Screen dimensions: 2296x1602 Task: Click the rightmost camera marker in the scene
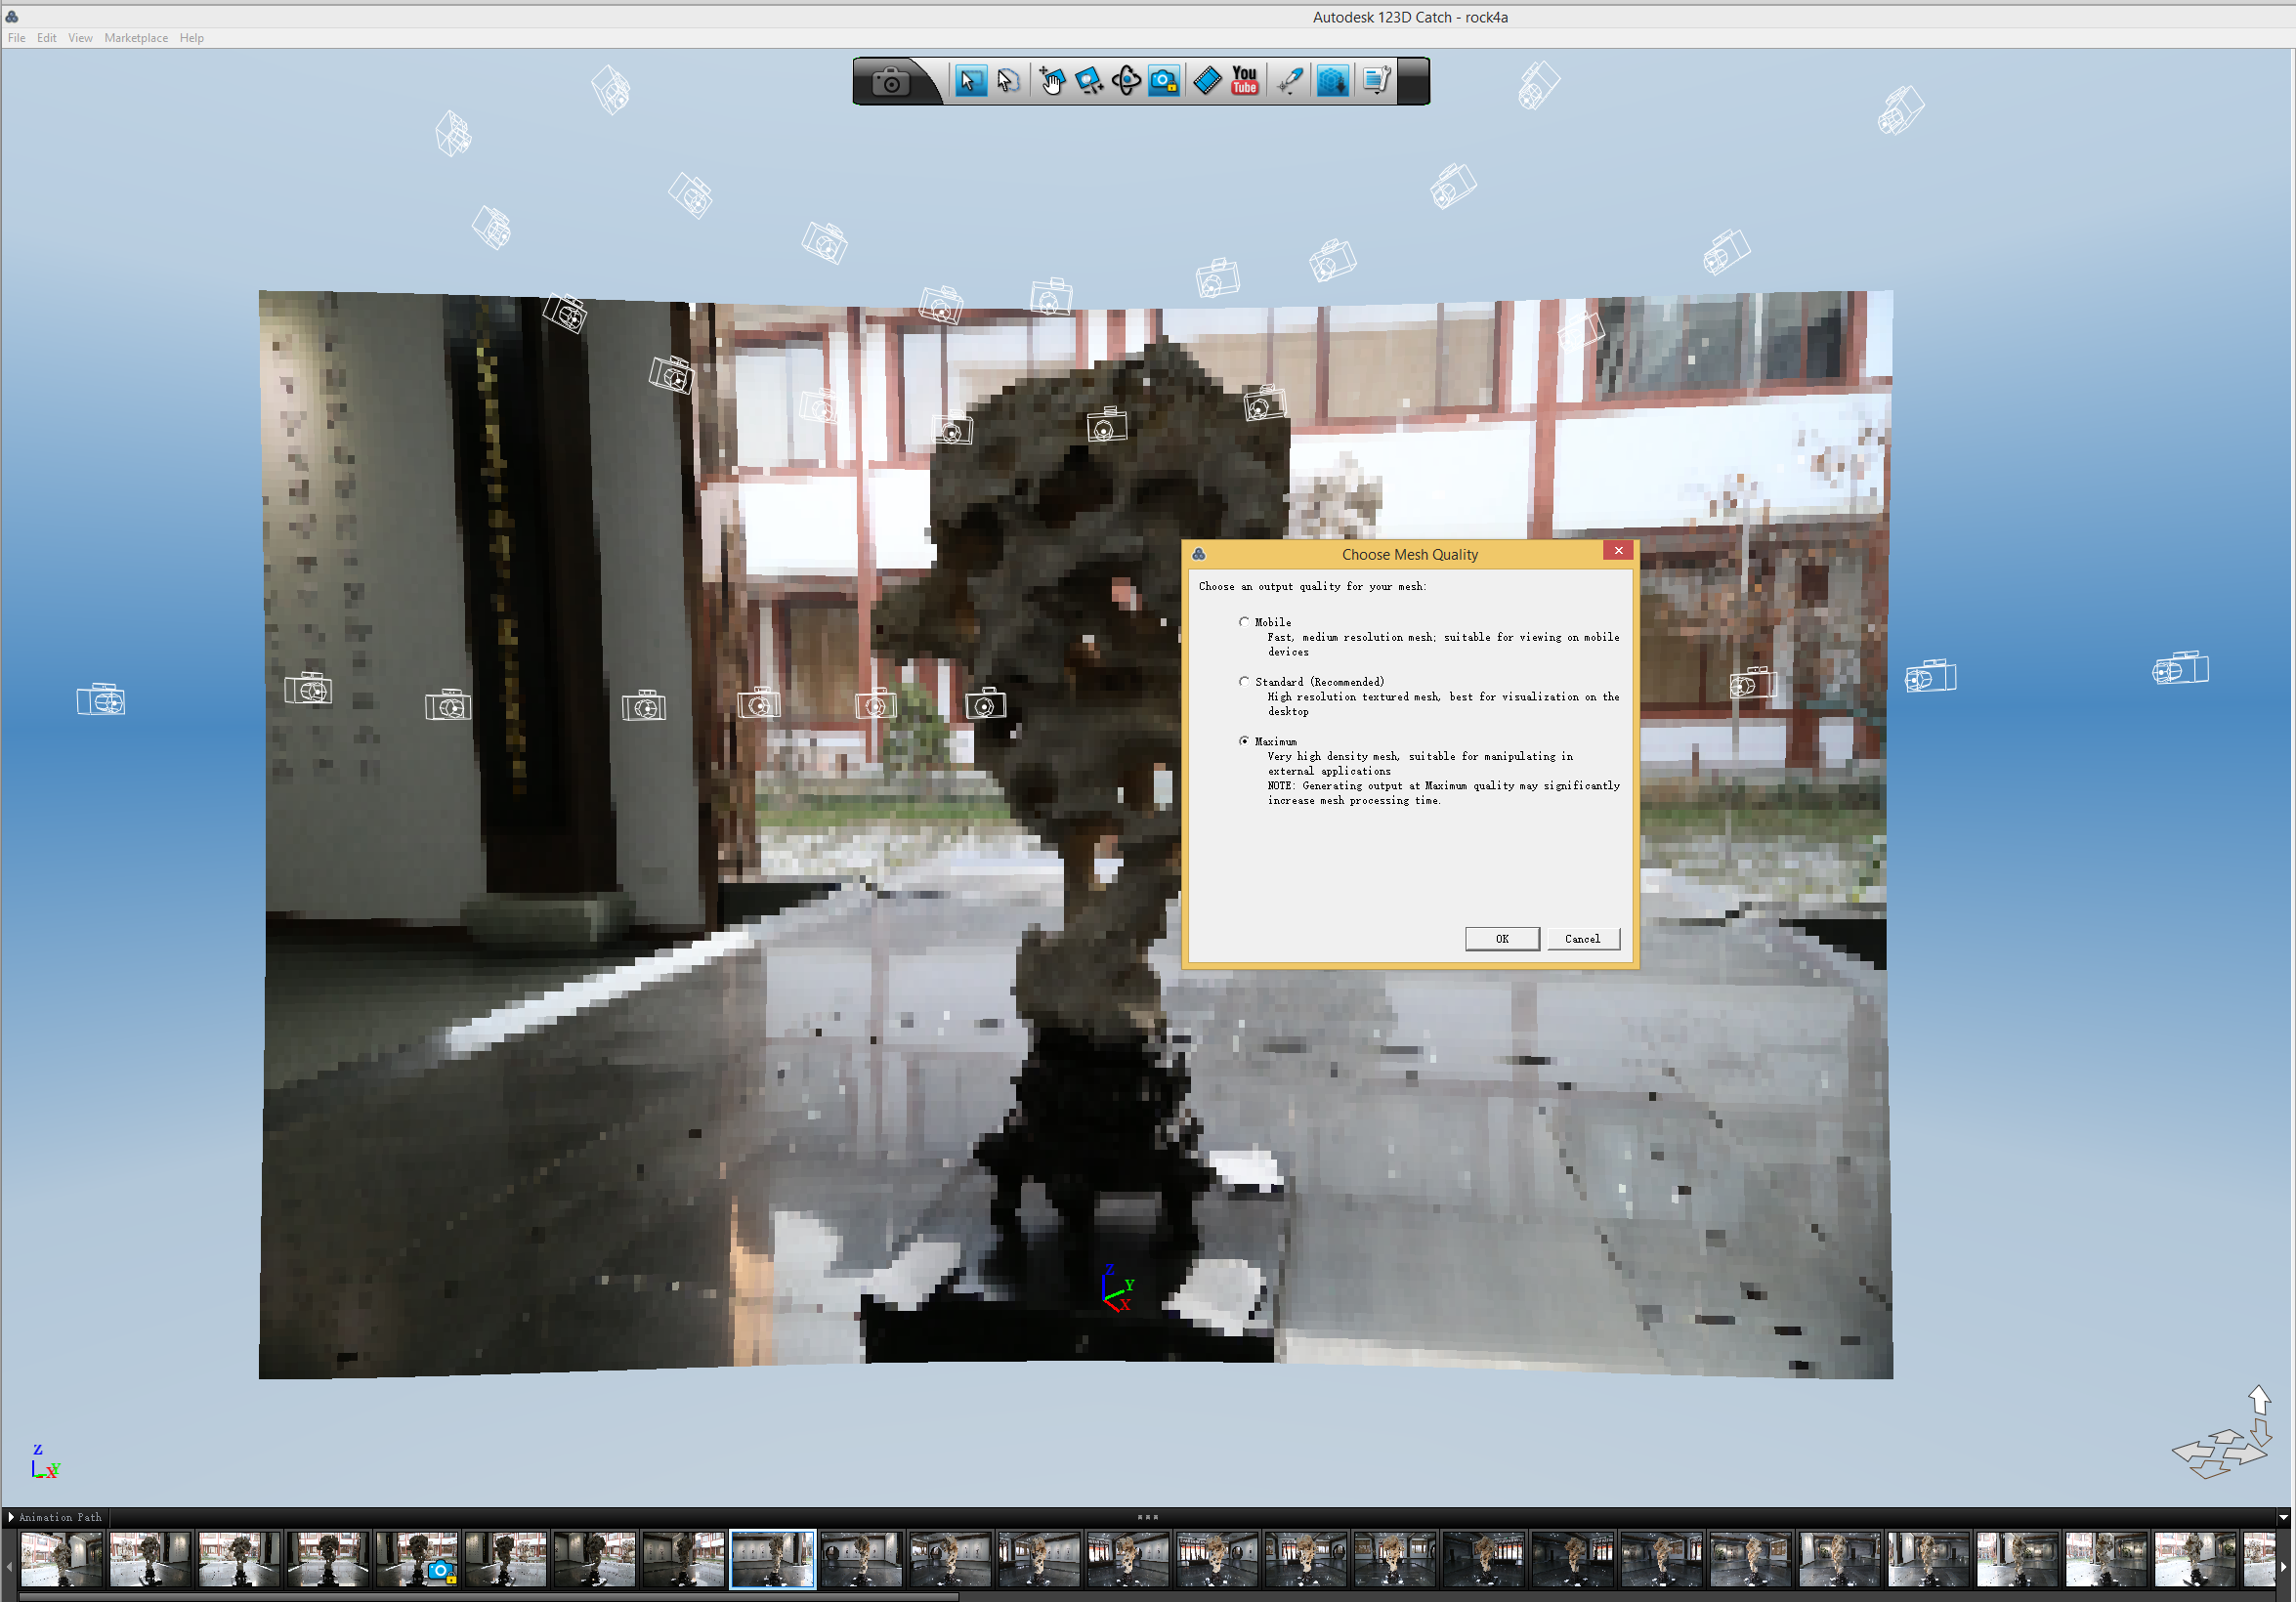(2181, 668)
